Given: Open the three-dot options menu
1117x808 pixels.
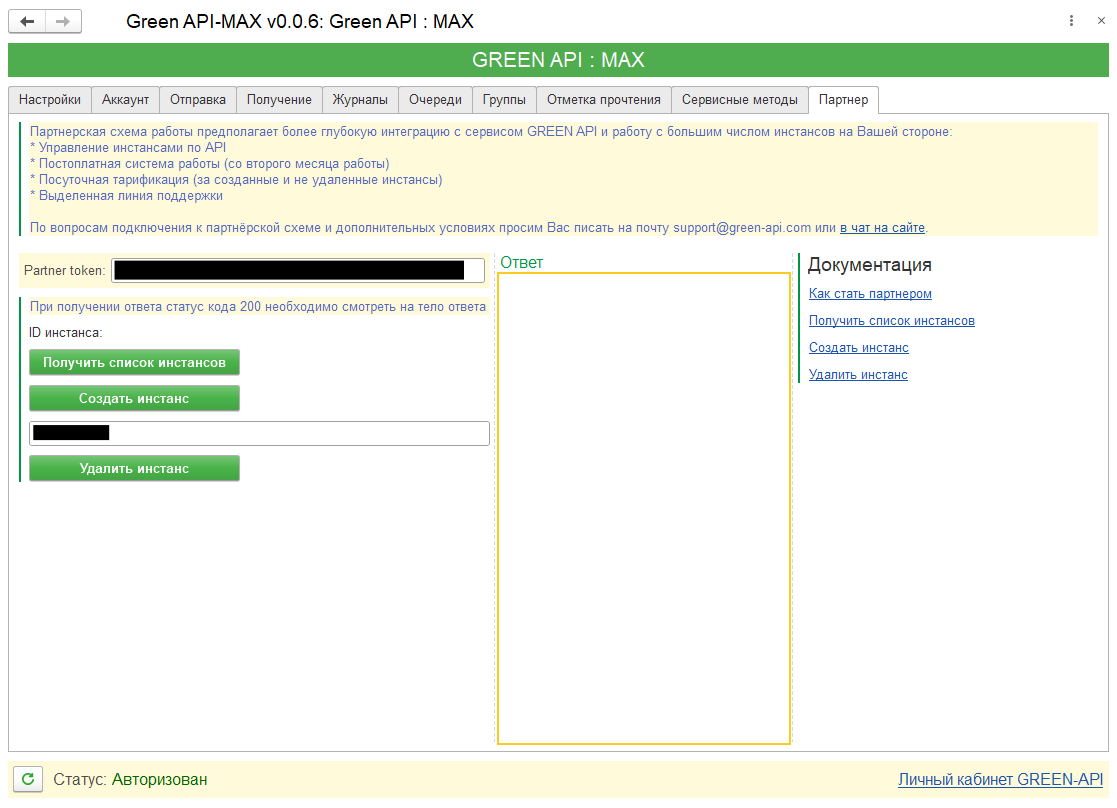Looking at the screenshot, I should click(x=1071, y=21).
